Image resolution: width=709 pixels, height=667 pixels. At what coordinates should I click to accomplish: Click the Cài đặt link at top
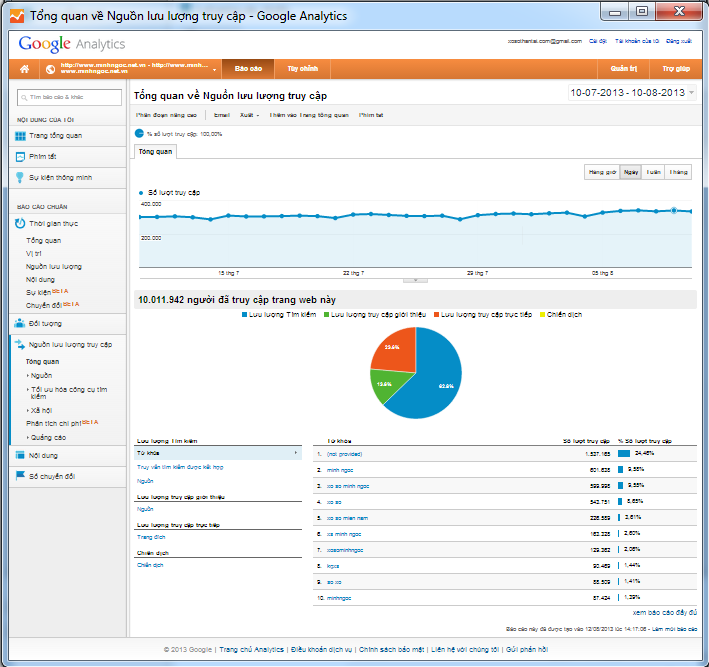tap(598, 41)
